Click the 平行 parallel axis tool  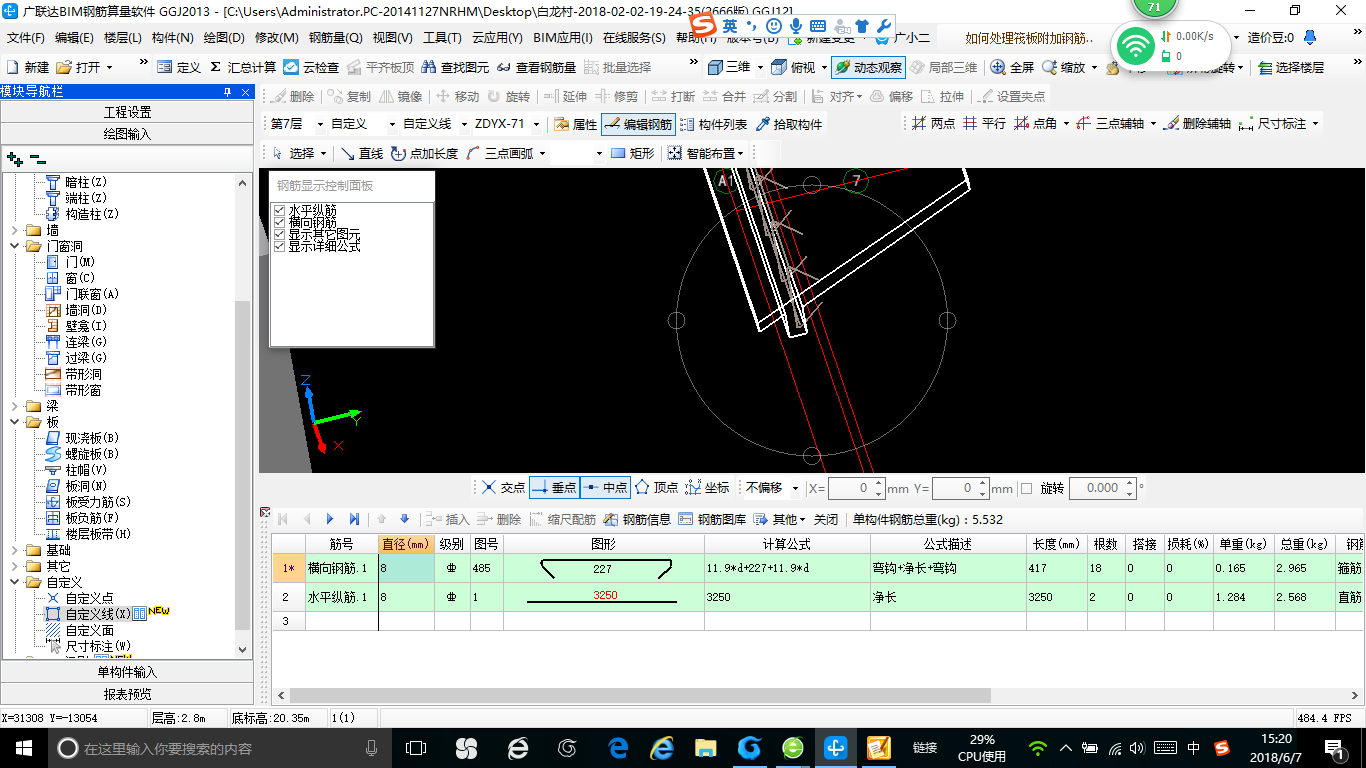click(x=984, y=123)
